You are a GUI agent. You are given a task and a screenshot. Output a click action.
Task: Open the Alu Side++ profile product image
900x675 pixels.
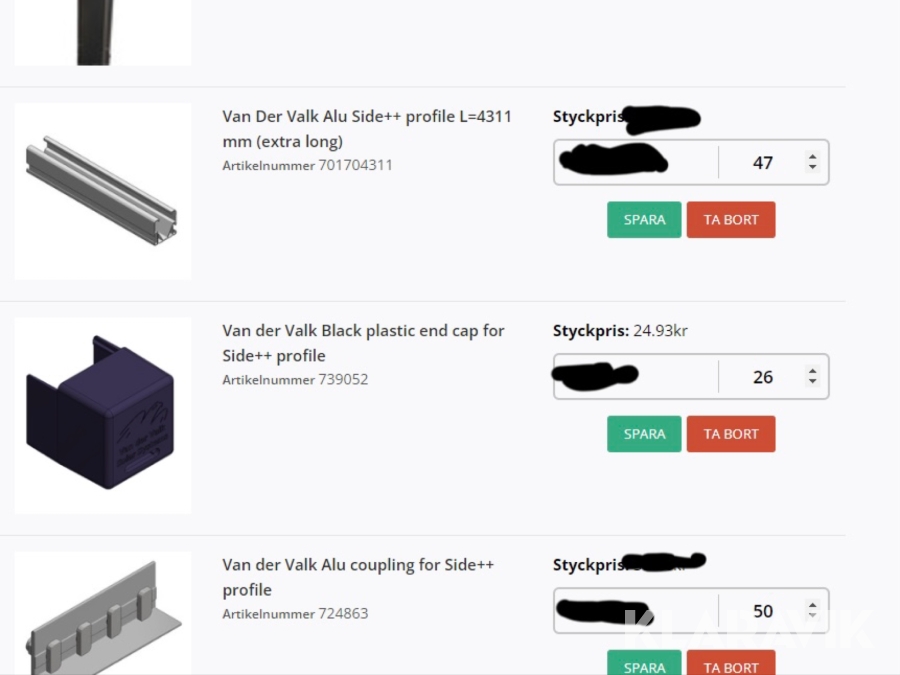[103, 191]
